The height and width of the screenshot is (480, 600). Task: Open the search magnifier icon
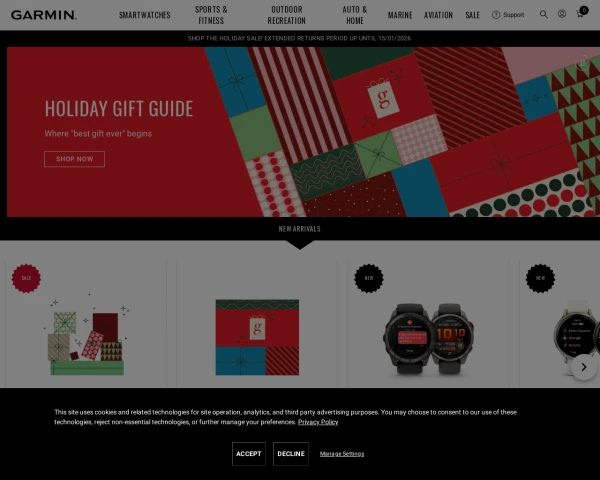point(543,15)
